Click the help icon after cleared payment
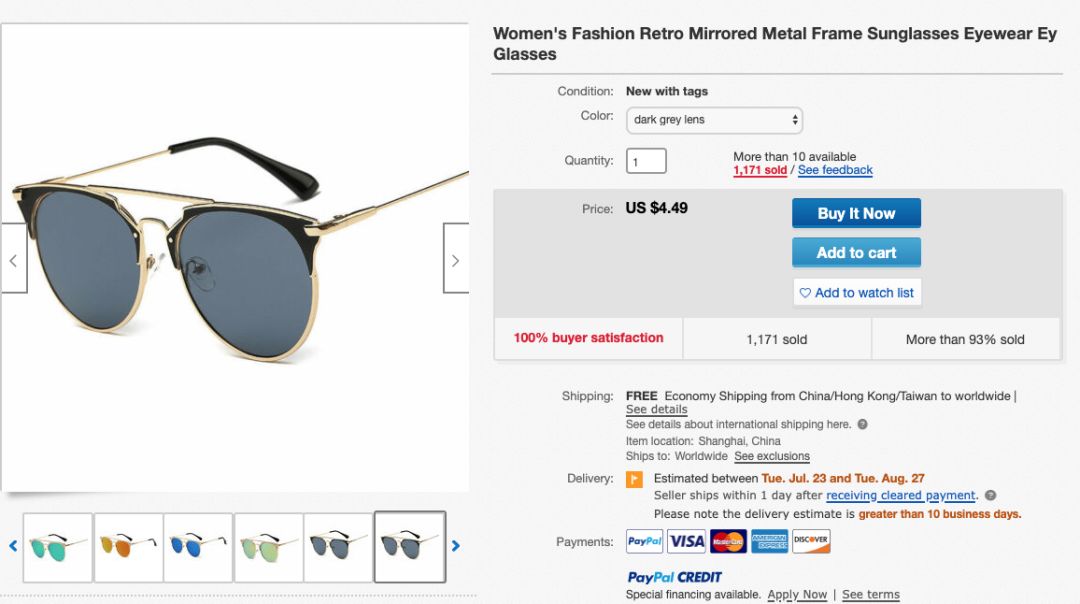 (x=990, y=495)
